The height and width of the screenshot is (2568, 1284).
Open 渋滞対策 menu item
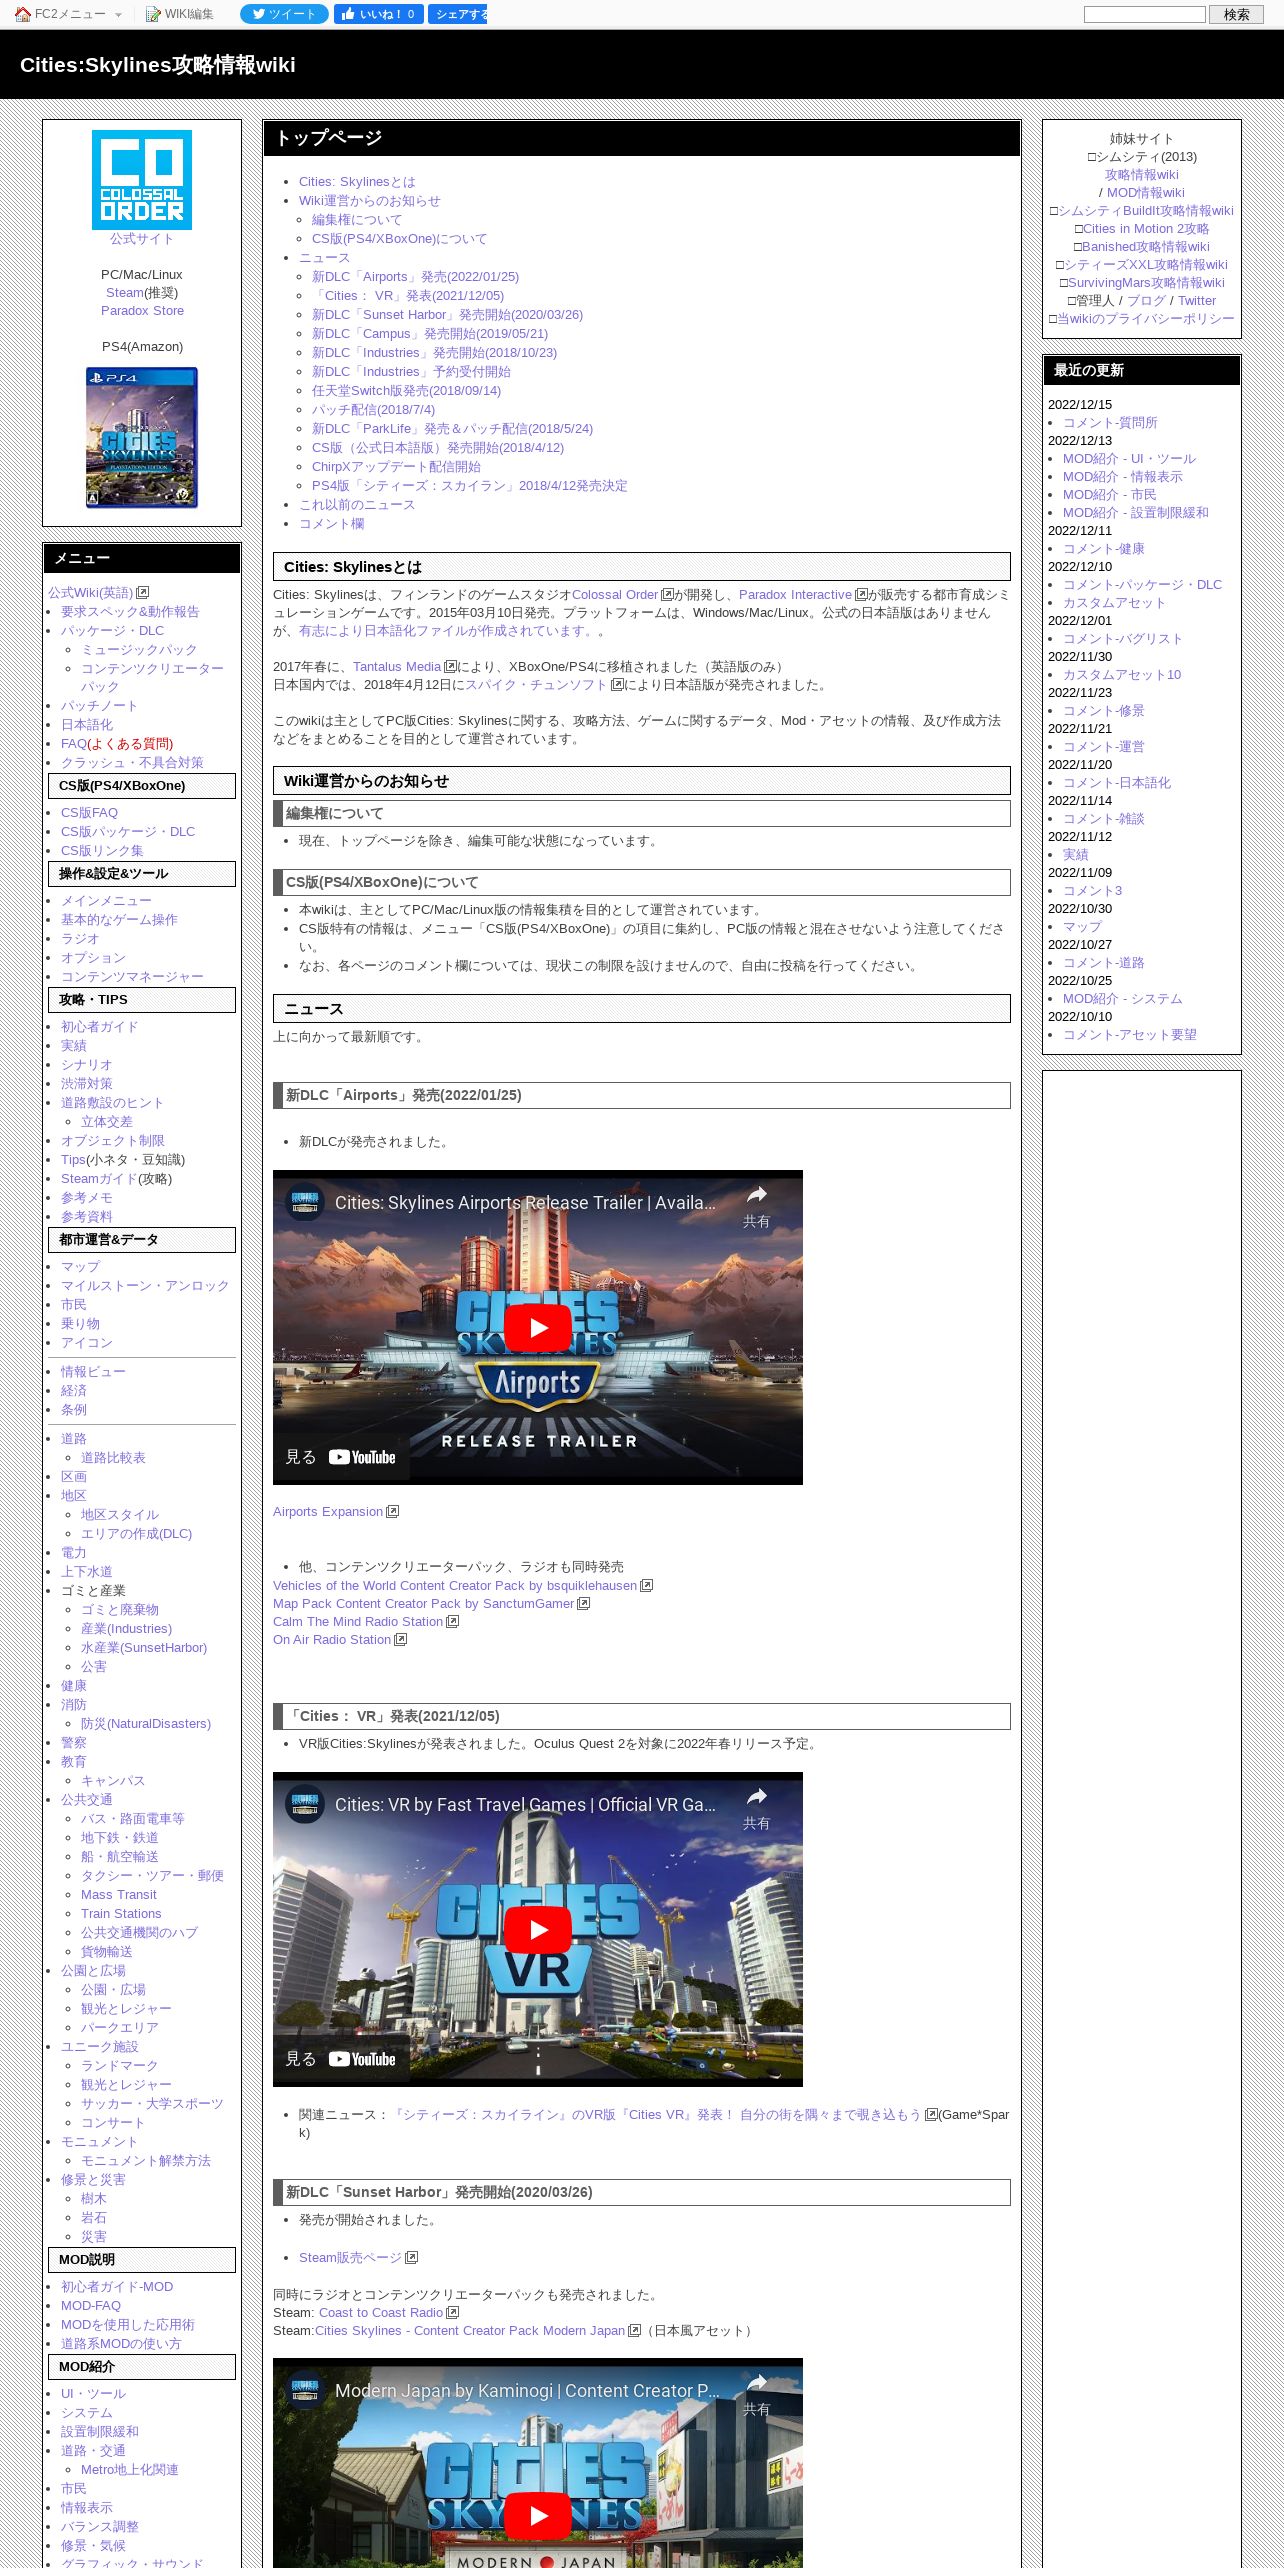coord(87,1084)
